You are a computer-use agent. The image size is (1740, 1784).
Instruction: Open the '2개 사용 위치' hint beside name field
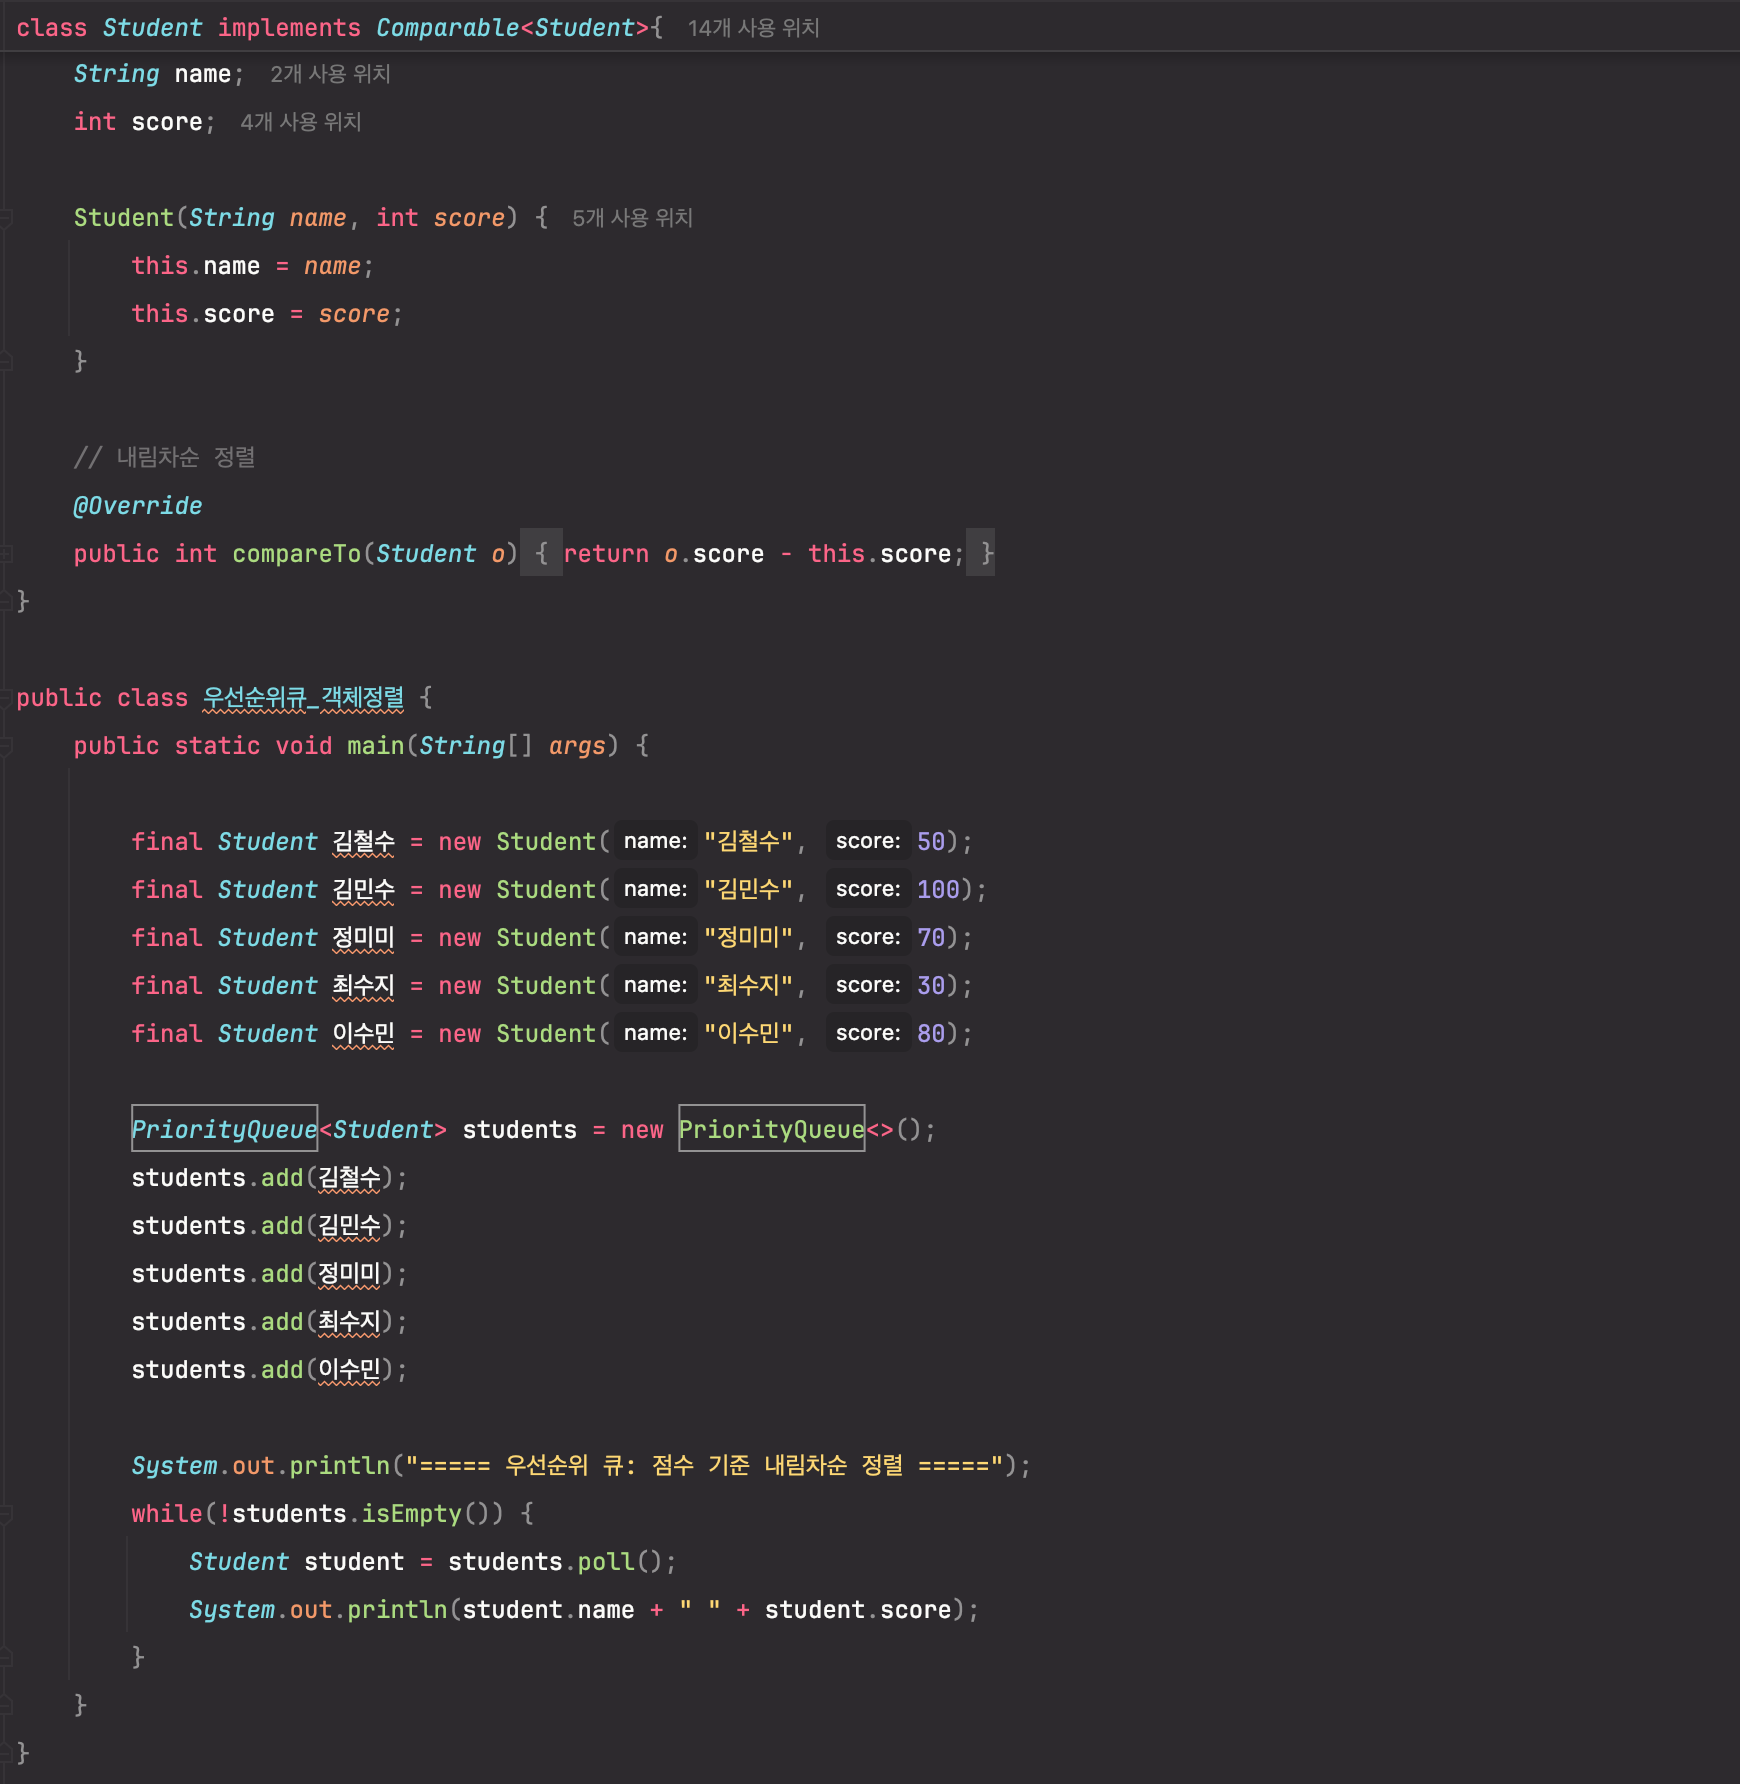[x=330, y=74]
